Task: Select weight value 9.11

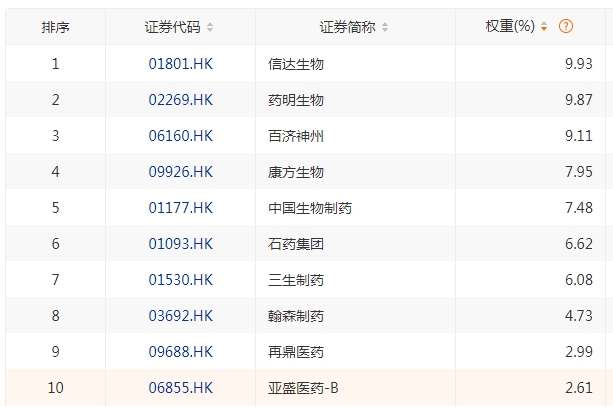Action: [x=579, y=136]
